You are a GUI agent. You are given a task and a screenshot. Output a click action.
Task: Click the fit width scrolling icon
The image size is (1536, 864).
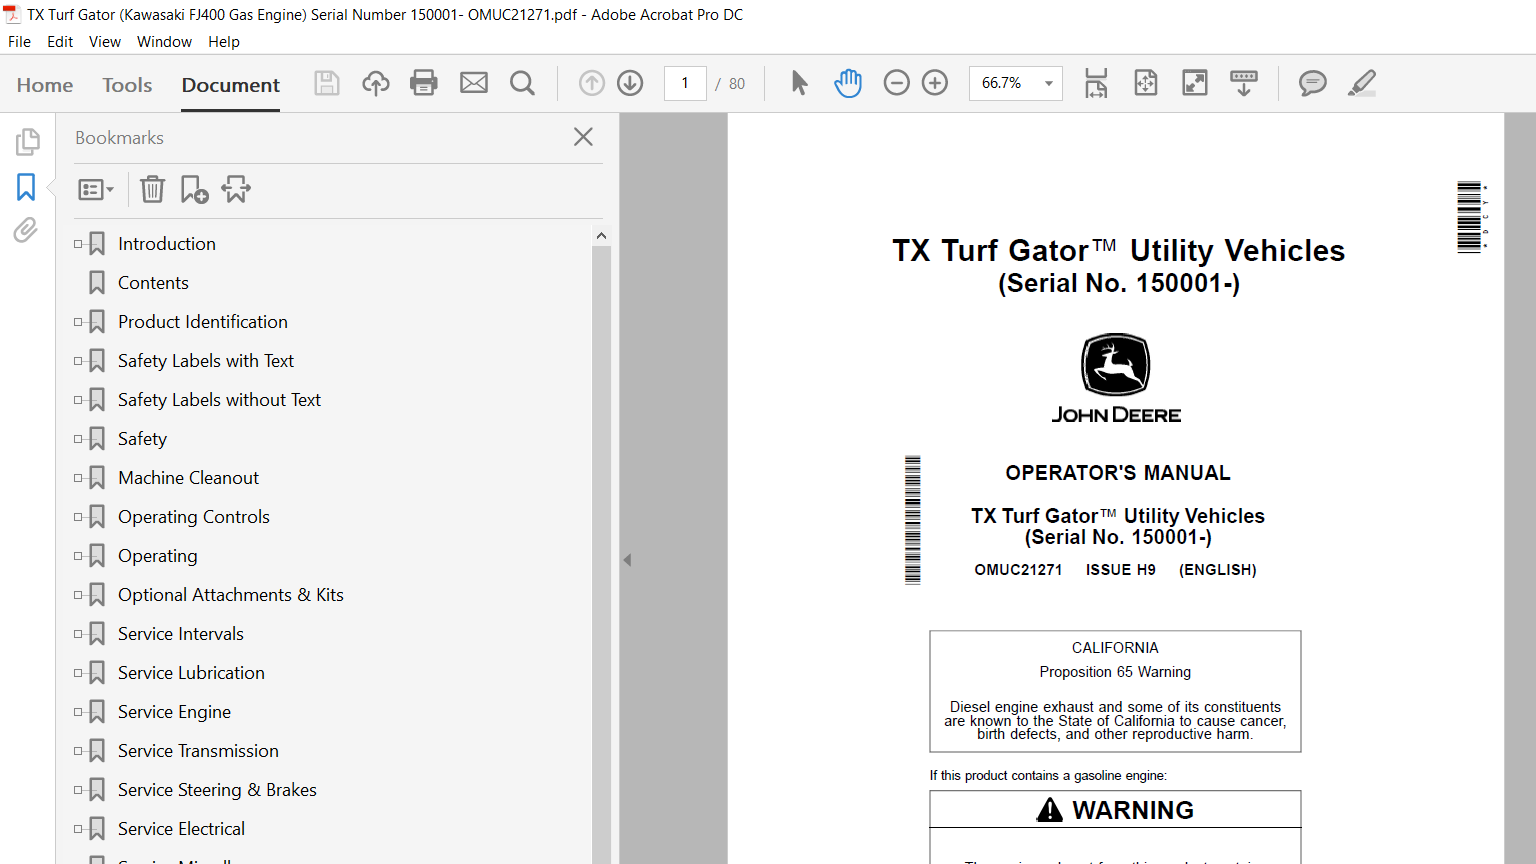pos(1096,83)
